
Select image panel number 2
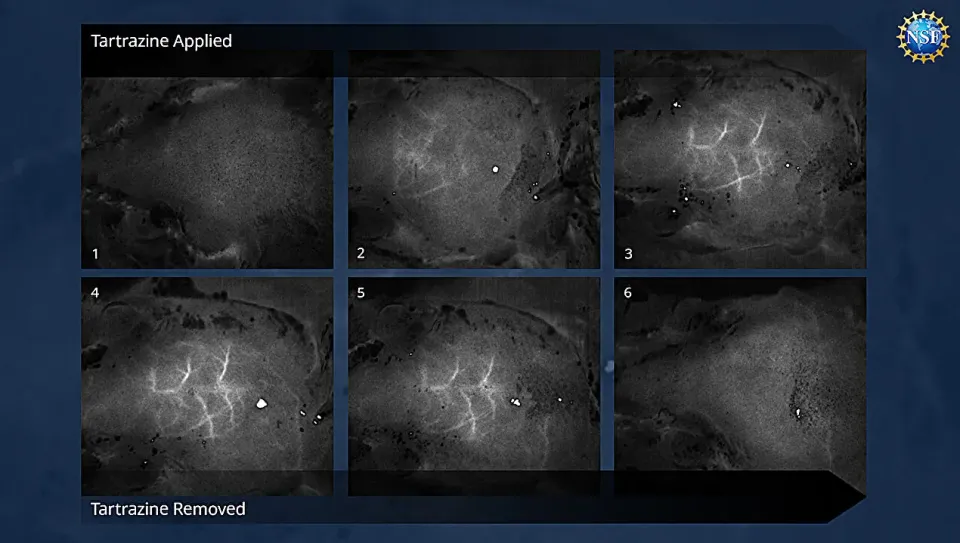pyautogui.click(x=474, y=159)
